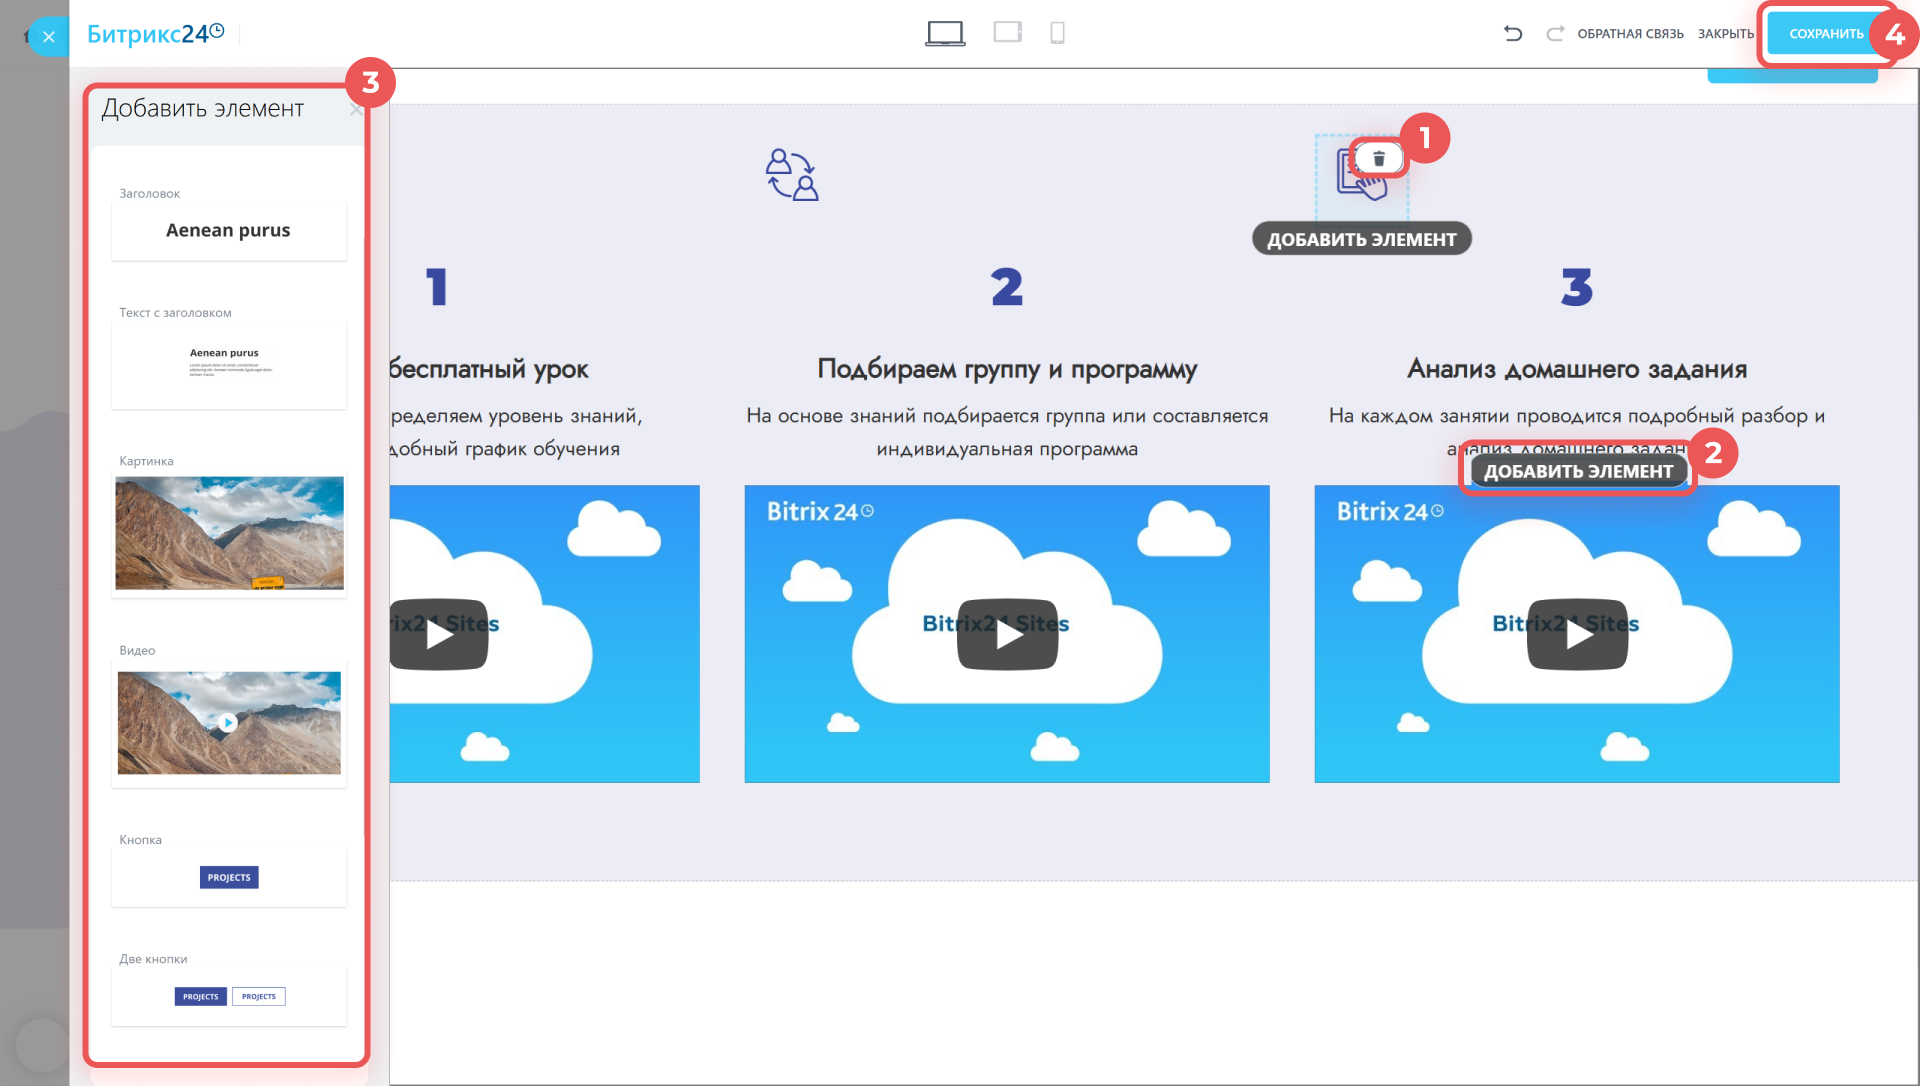This screenshot has width=1920, height=1086.
Task: Play the middle Bitrix24 Sites video
Action: click(x=1007, y=634)
